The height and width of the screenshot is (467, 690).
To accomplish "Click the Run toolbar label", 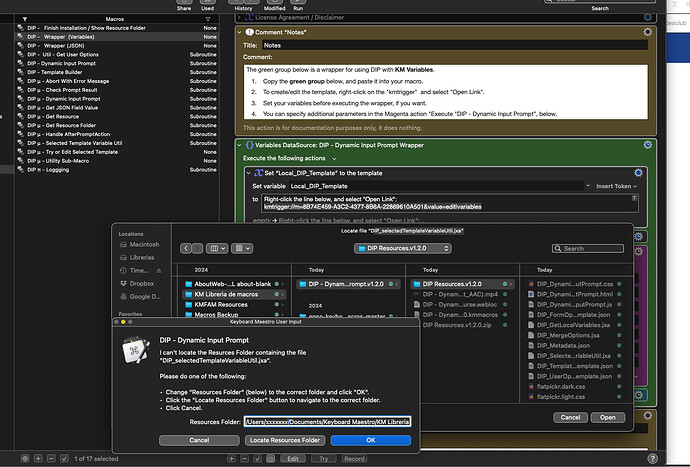I will 298,8.
